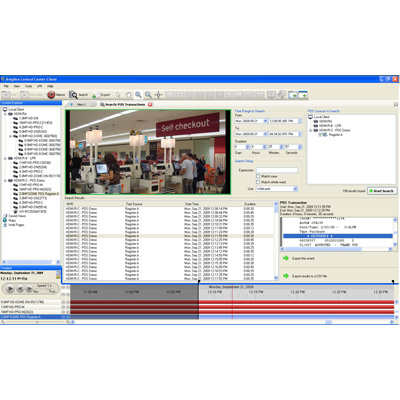
Task: Click the horizontal scrollbar thumb below the timeline
Action: point(328,322)
